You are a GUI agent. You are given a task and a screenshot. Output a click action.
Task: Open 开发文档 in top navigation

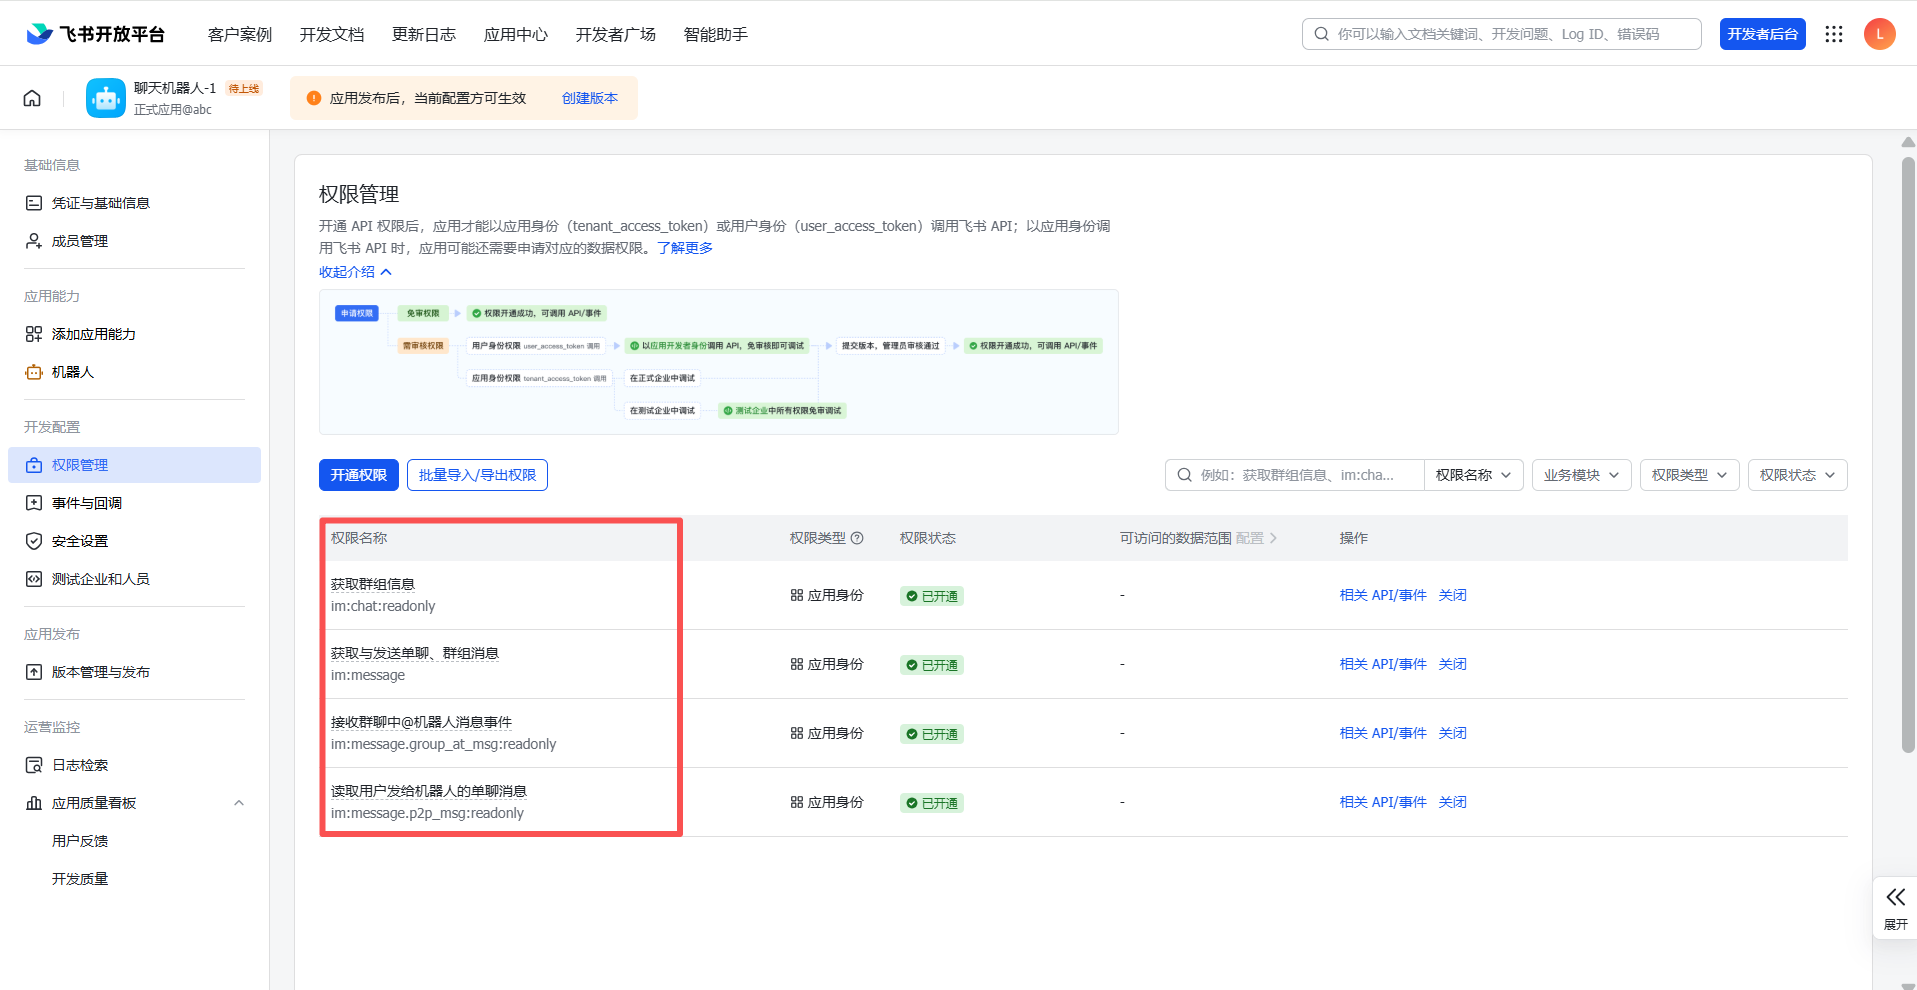[332, 34]
